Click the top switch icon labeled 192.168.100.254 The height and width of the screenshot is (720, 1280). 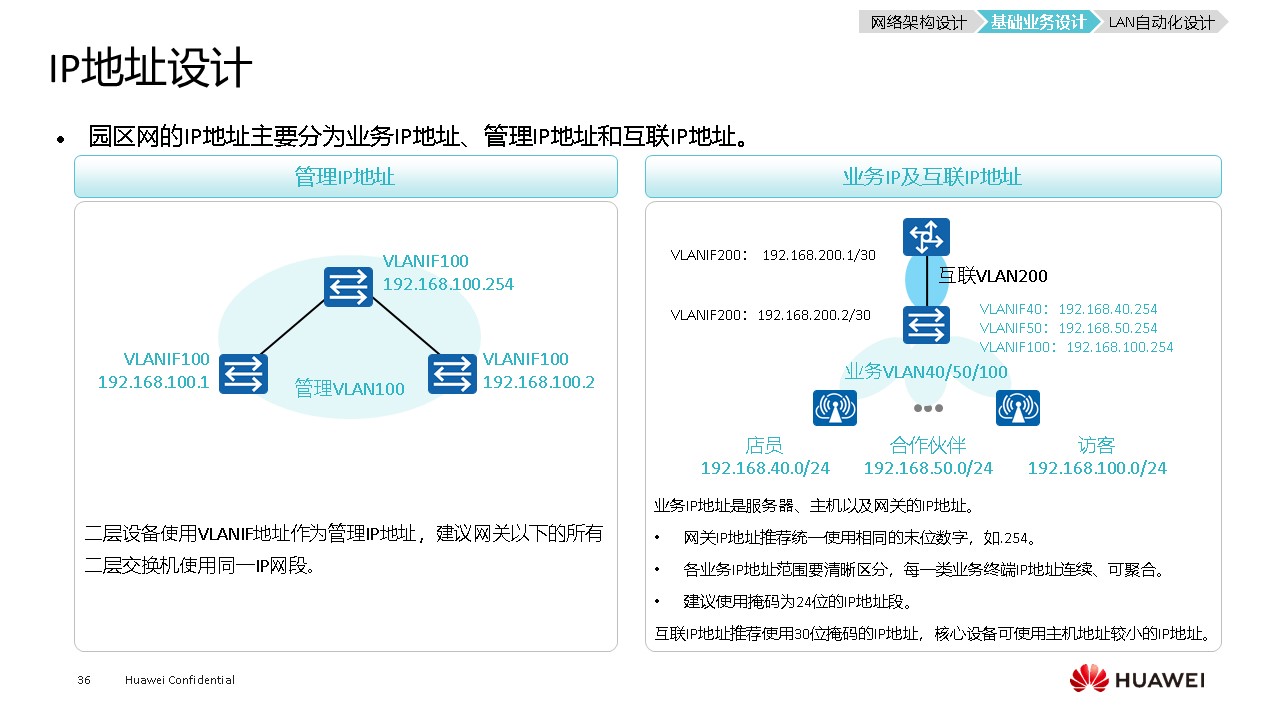click(x=348, y=287)
